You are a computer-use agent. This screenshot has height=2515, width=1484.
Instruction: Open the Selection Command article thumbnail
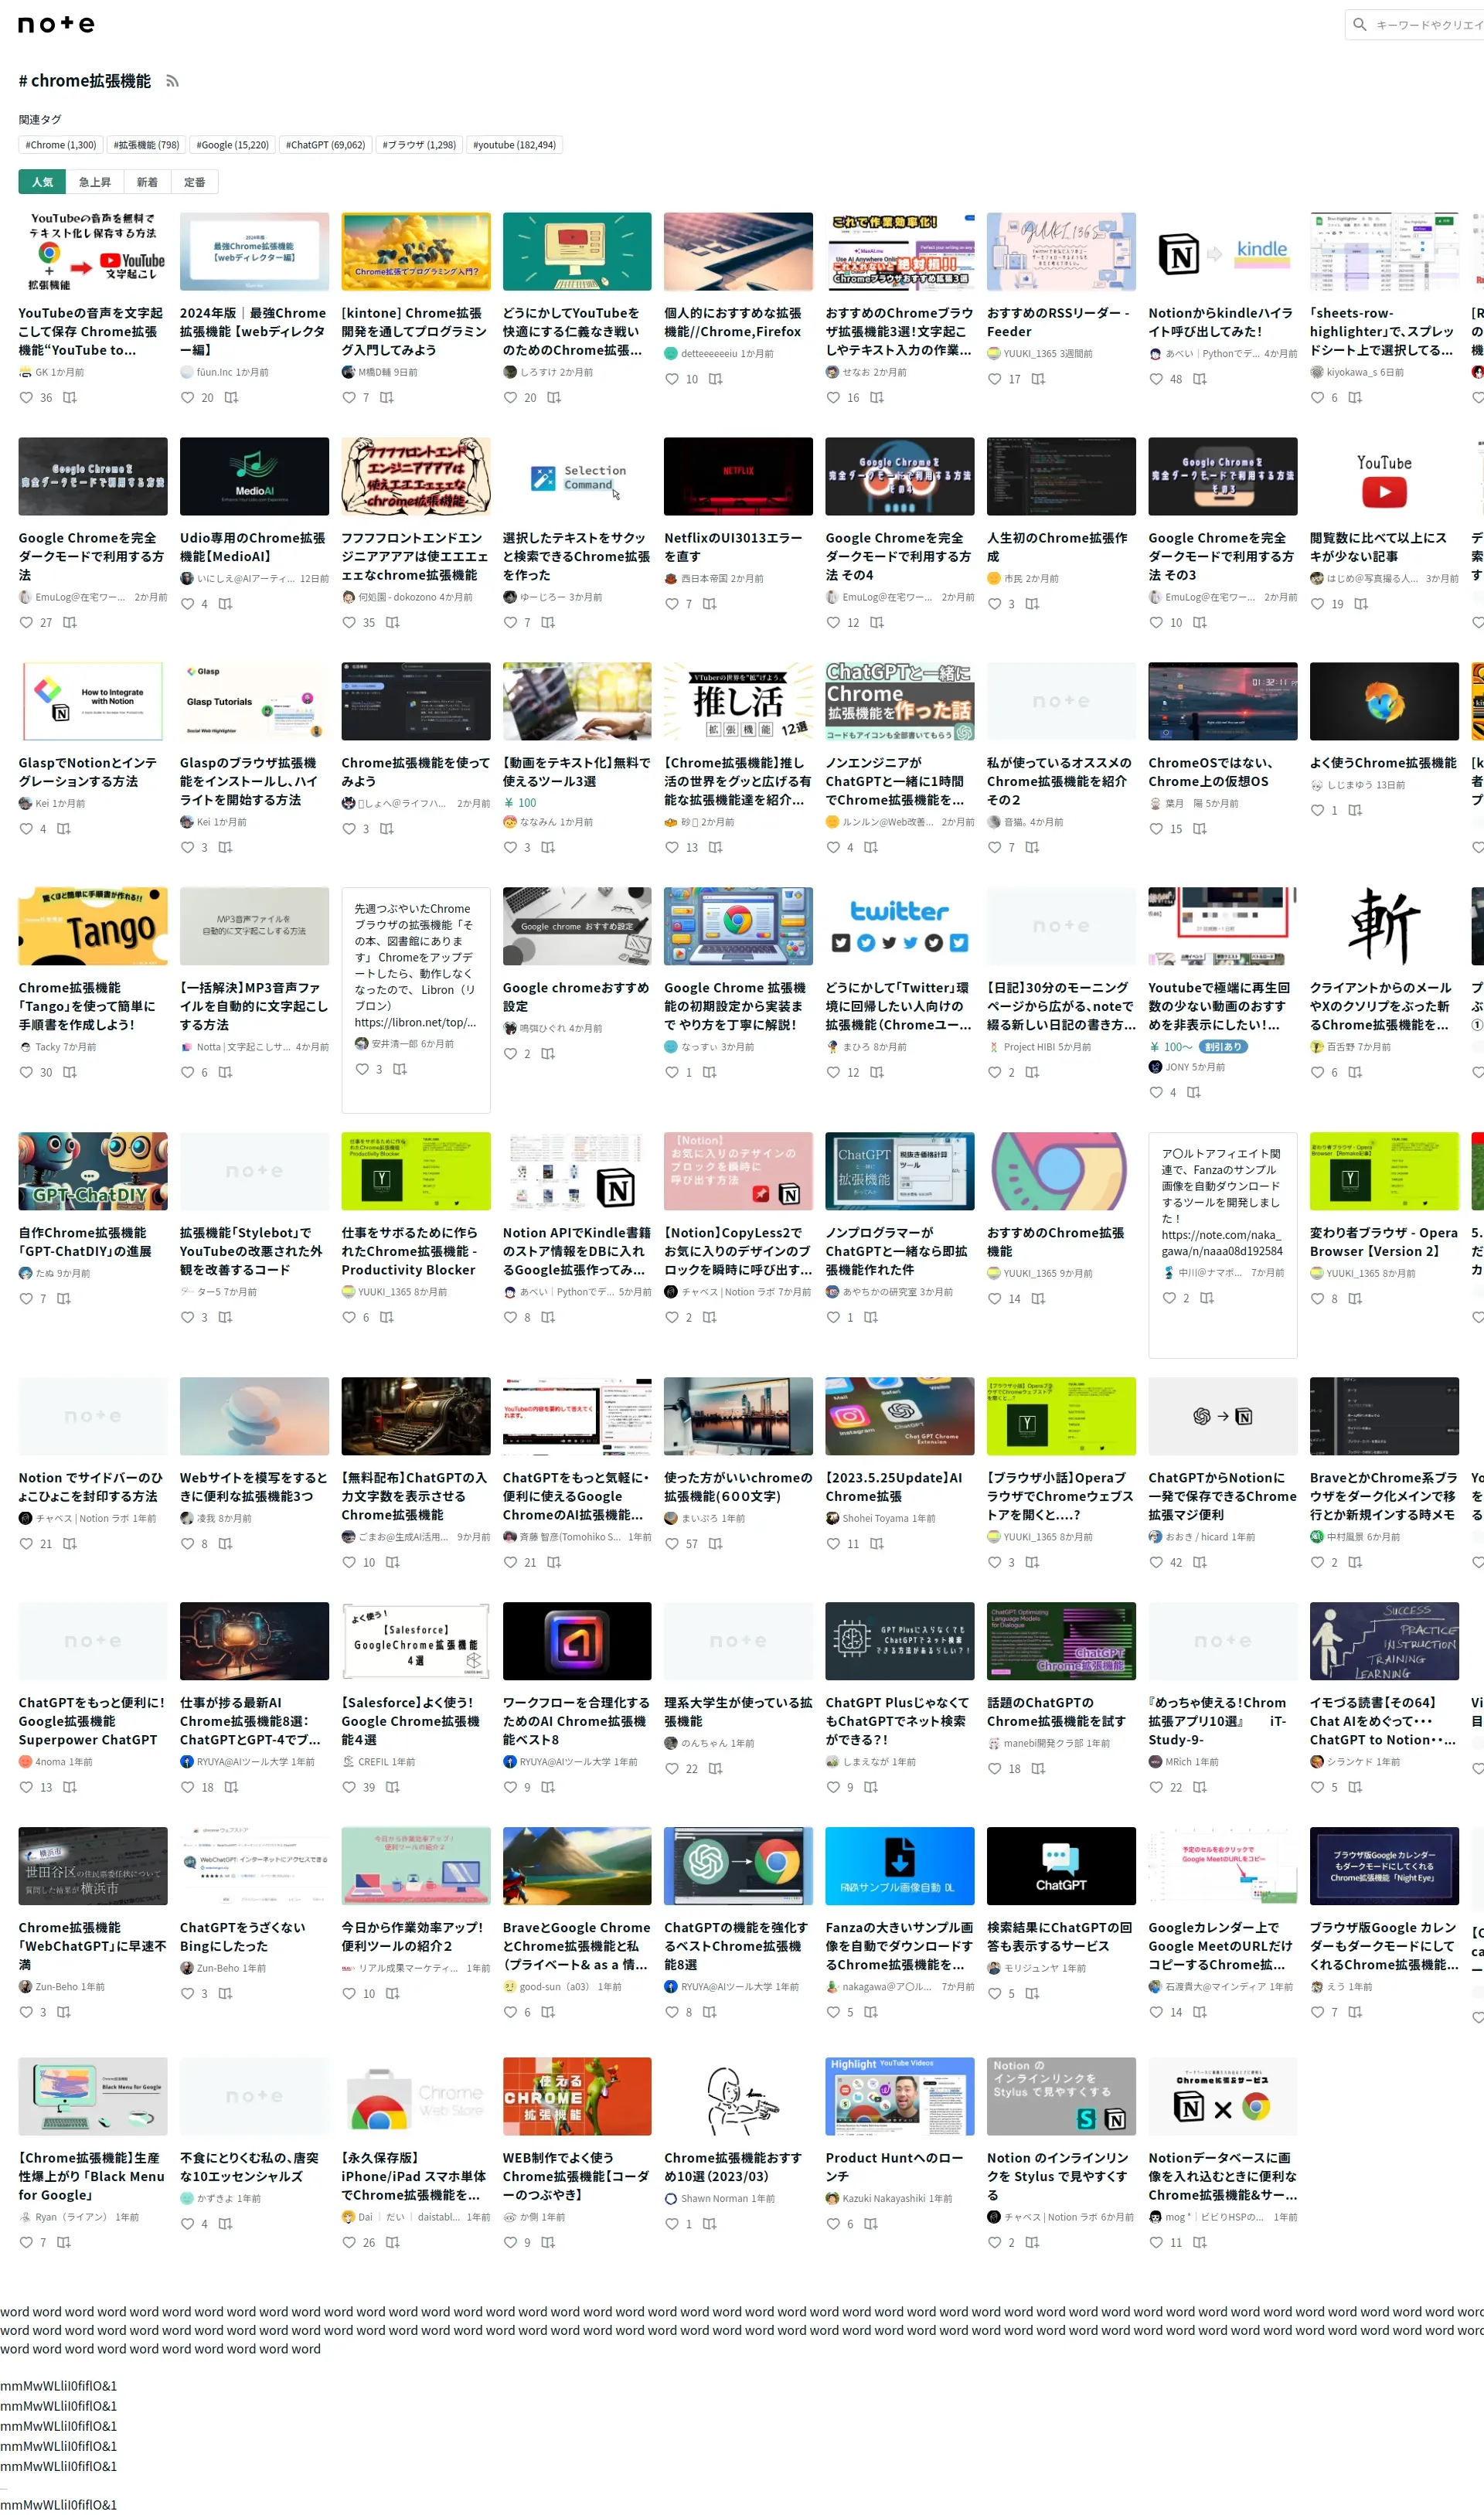click(x=577, y=477)
